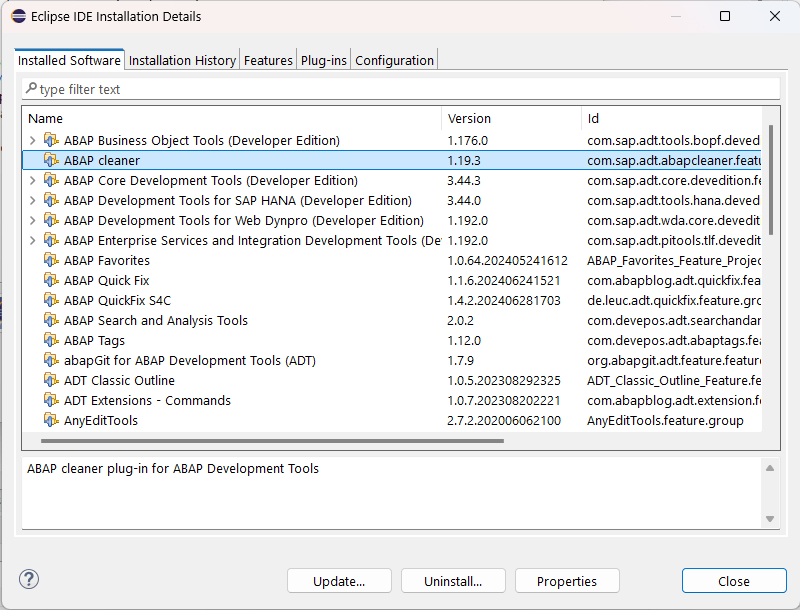The image size is (800, 610).
Task: Expand ABAP Development Tools for Web Dynpro
Action: [33, 220]
